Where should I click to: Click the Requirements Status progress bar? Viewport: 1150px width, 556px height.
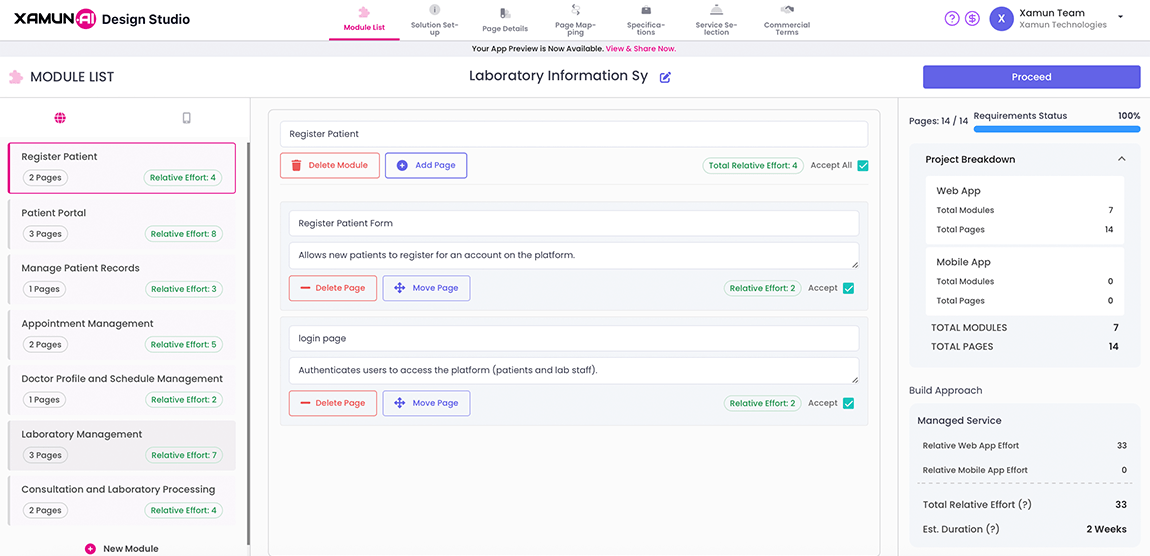click(x=1057, y=129)
